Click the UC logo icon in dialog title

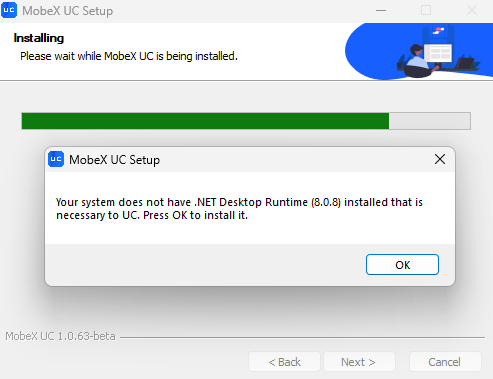(56, 159)
